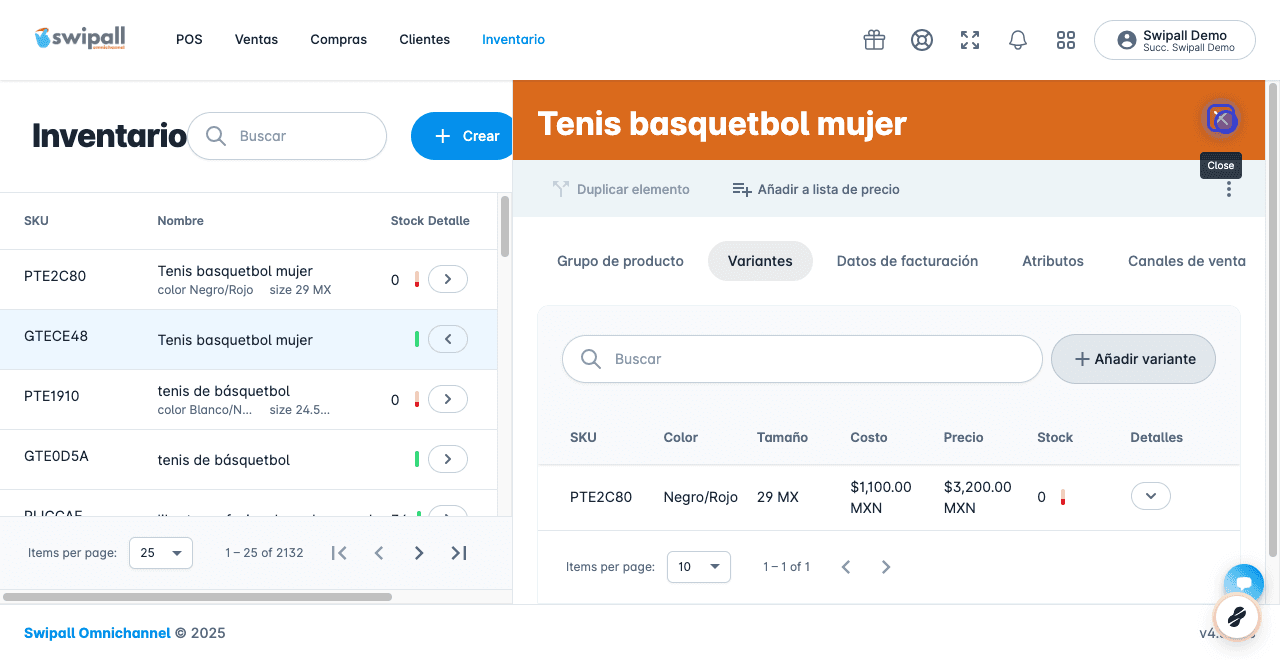Collapse details for GTECE48 row
The width and height of the screenshot is (1280, 660).
point(448,339)
